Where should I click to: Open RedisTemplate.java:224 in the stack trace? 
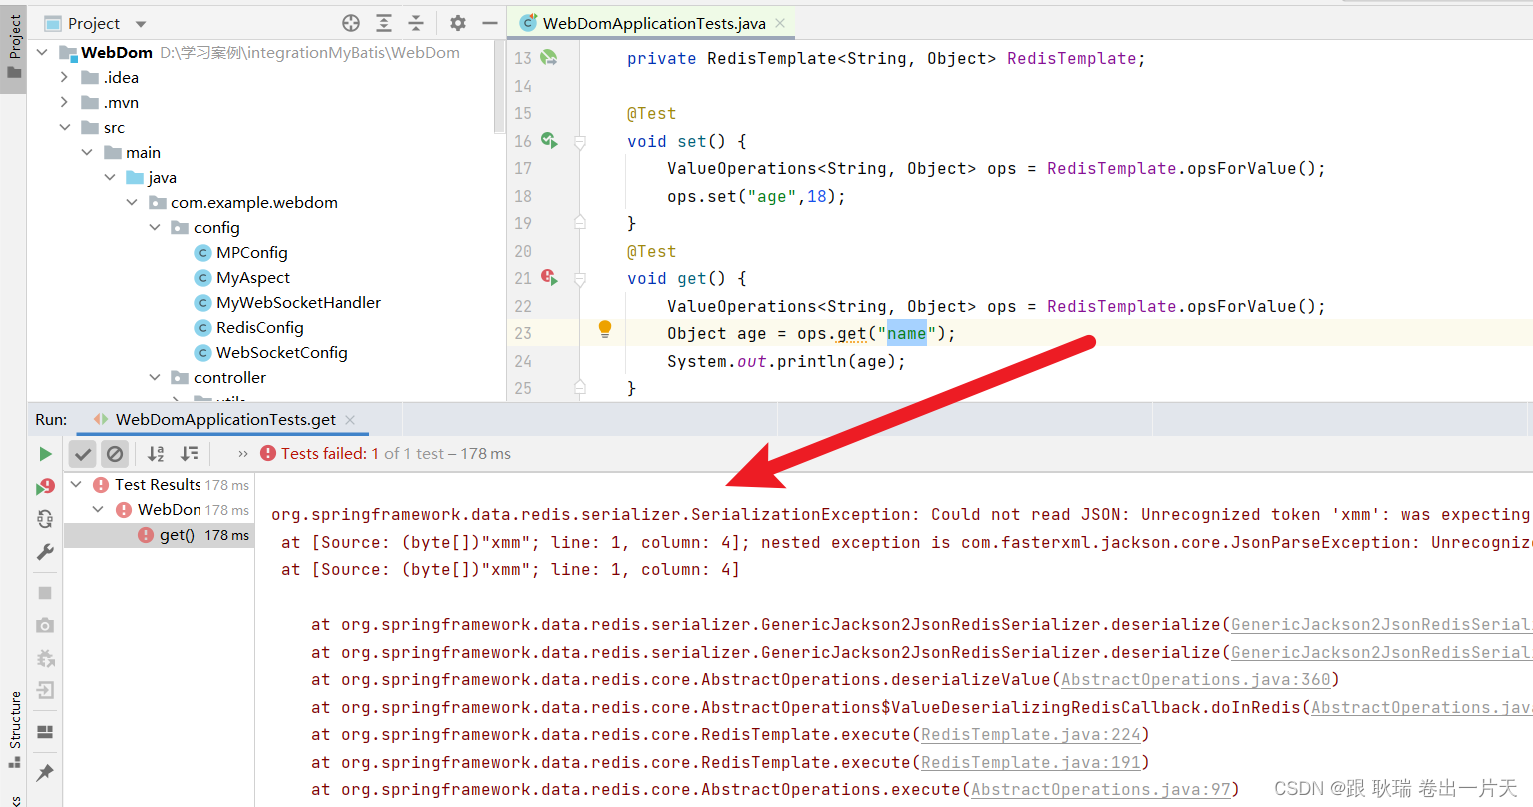tap(1030, 734)
